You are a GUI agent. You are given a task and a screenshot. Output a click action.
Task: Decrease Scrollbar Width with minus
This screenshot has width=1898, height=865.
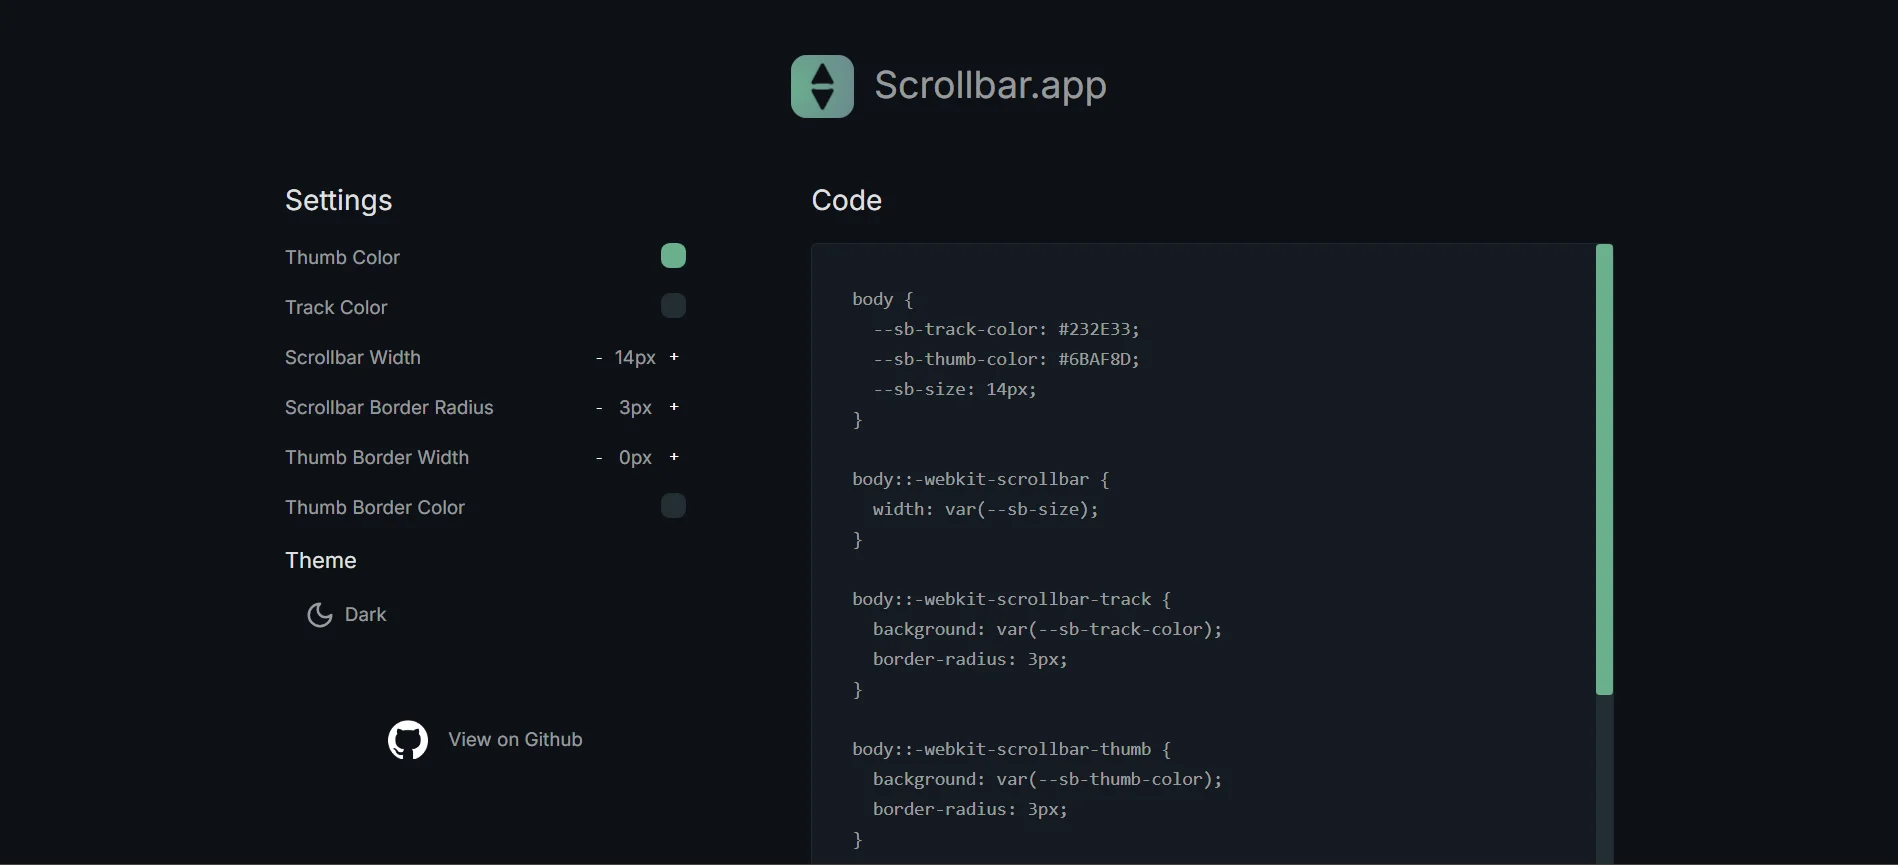tap(599, 358)
